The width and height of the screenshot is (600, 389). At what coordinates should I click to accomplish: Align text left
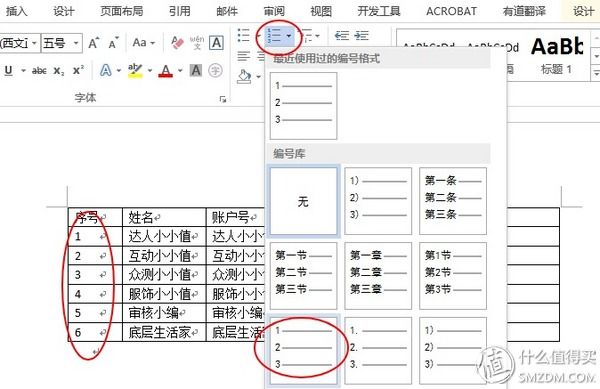(x=243, y=56)
